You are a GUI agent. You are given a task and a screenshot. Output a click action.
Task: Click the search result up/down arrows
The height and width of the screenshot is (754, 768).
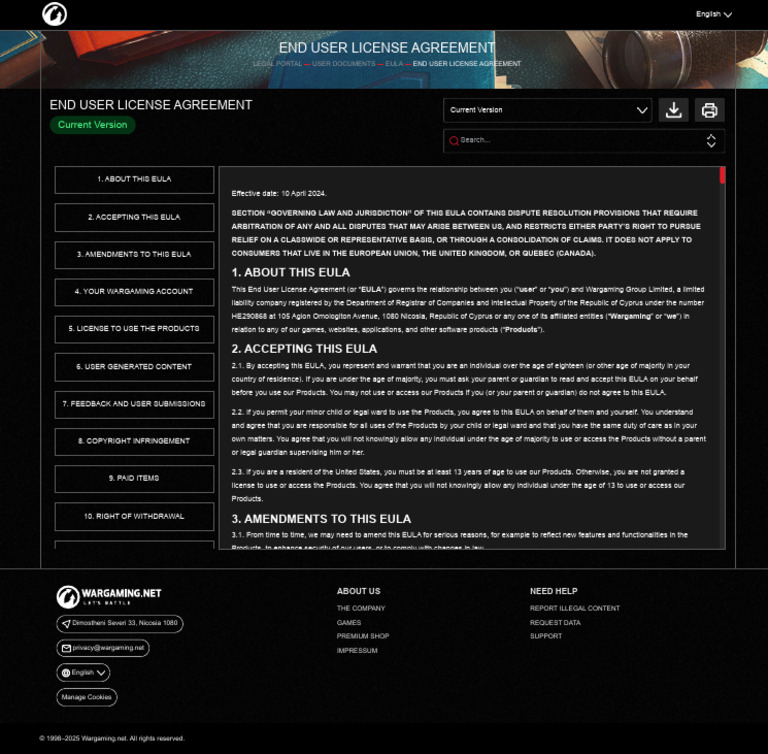tap(711, 141)
